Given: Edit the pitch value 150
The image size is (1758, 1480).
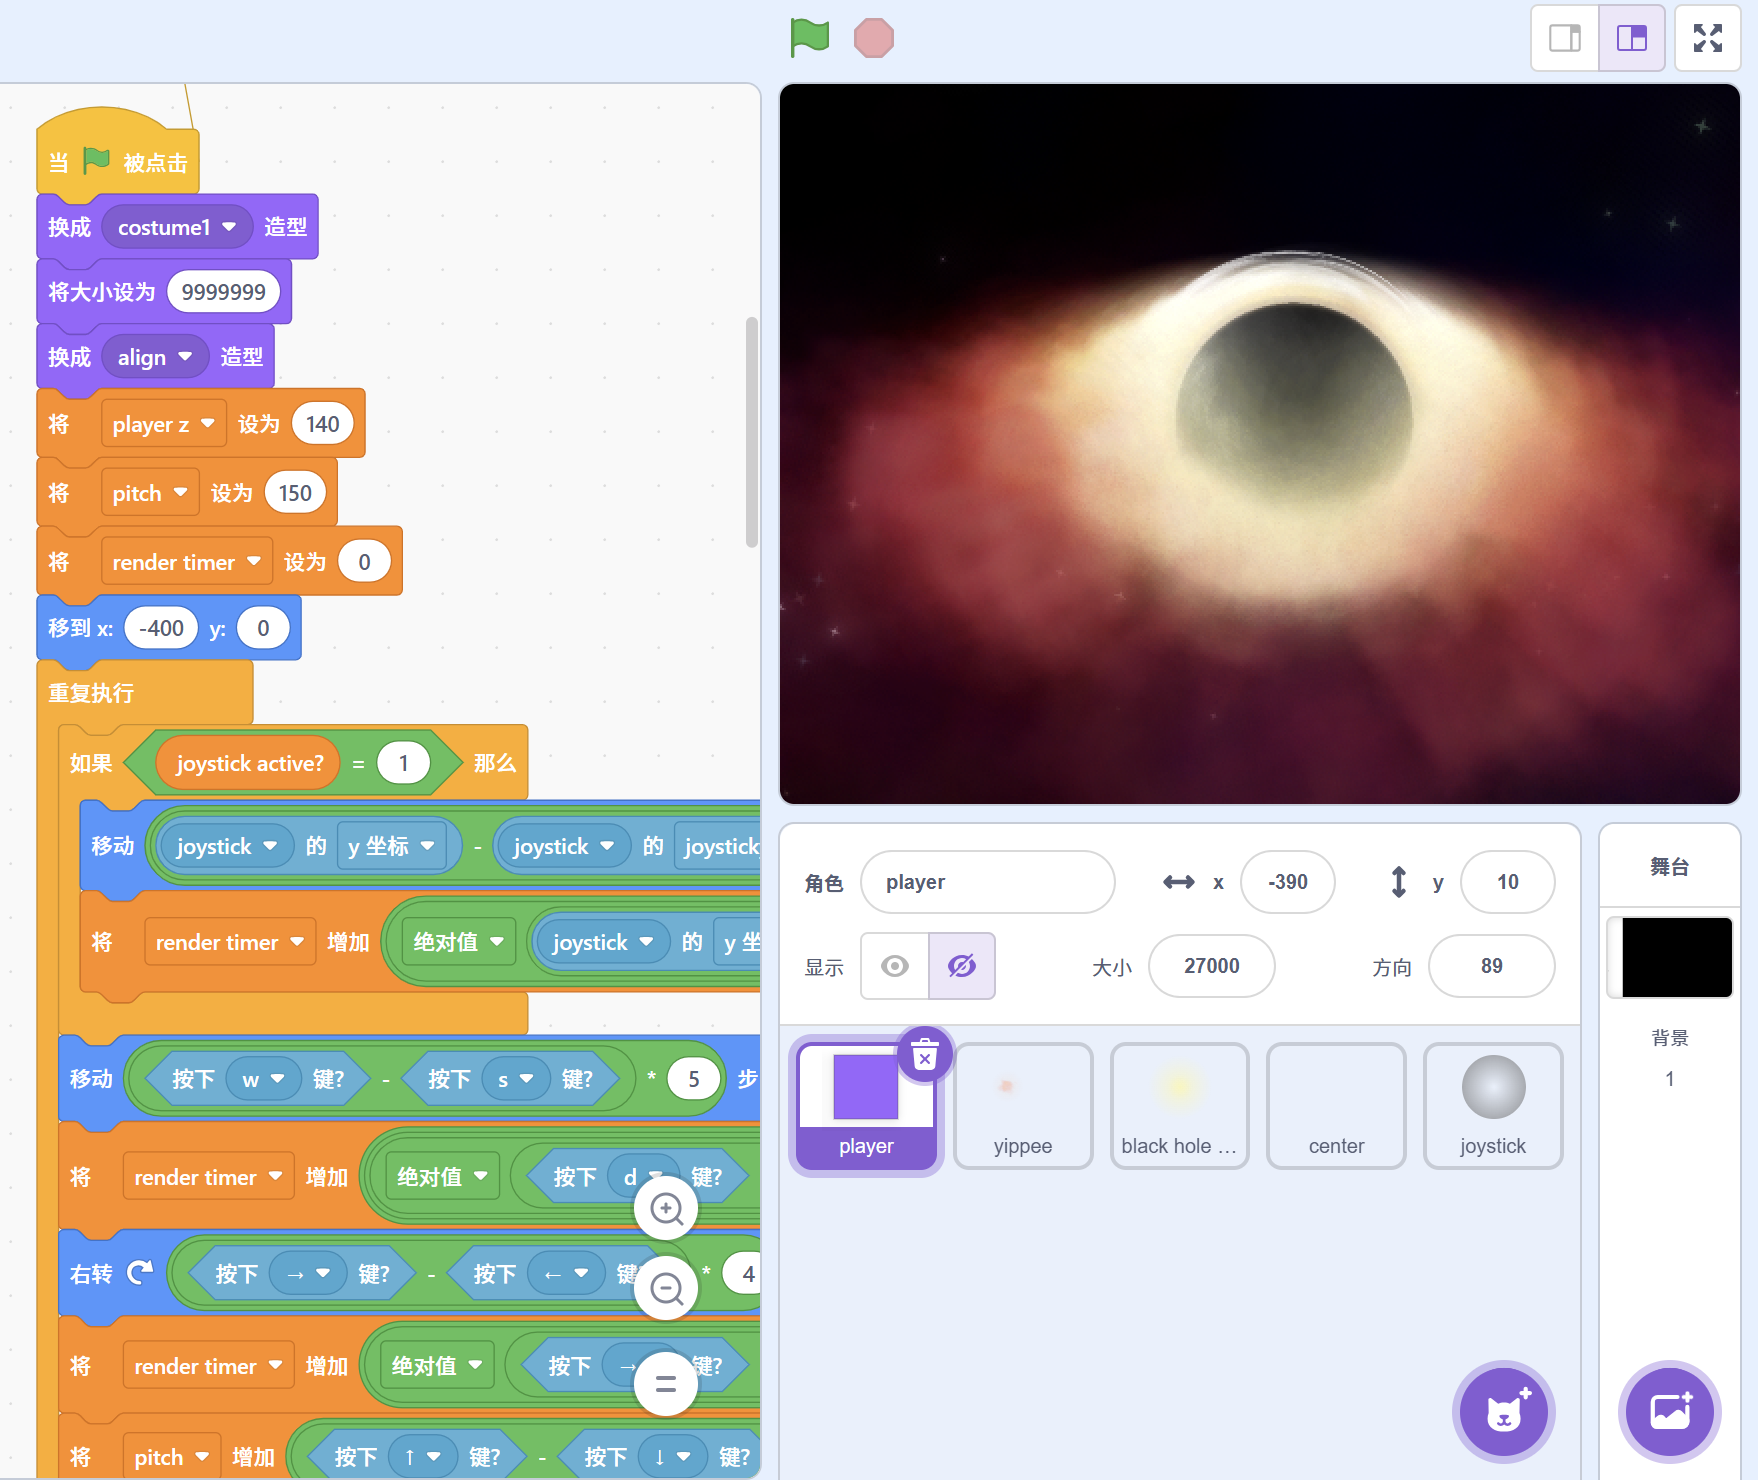Looking at the screenshot, I should coord(294,493).
